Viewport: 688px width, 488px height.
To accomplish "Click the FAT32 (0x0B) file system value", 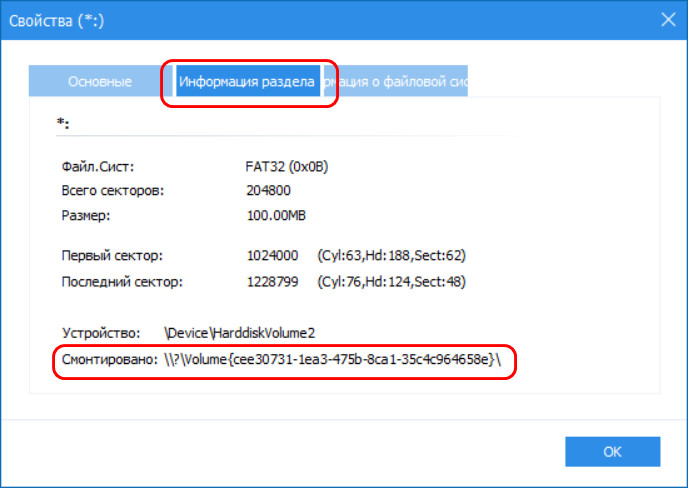I will click(x=287, y=167).
